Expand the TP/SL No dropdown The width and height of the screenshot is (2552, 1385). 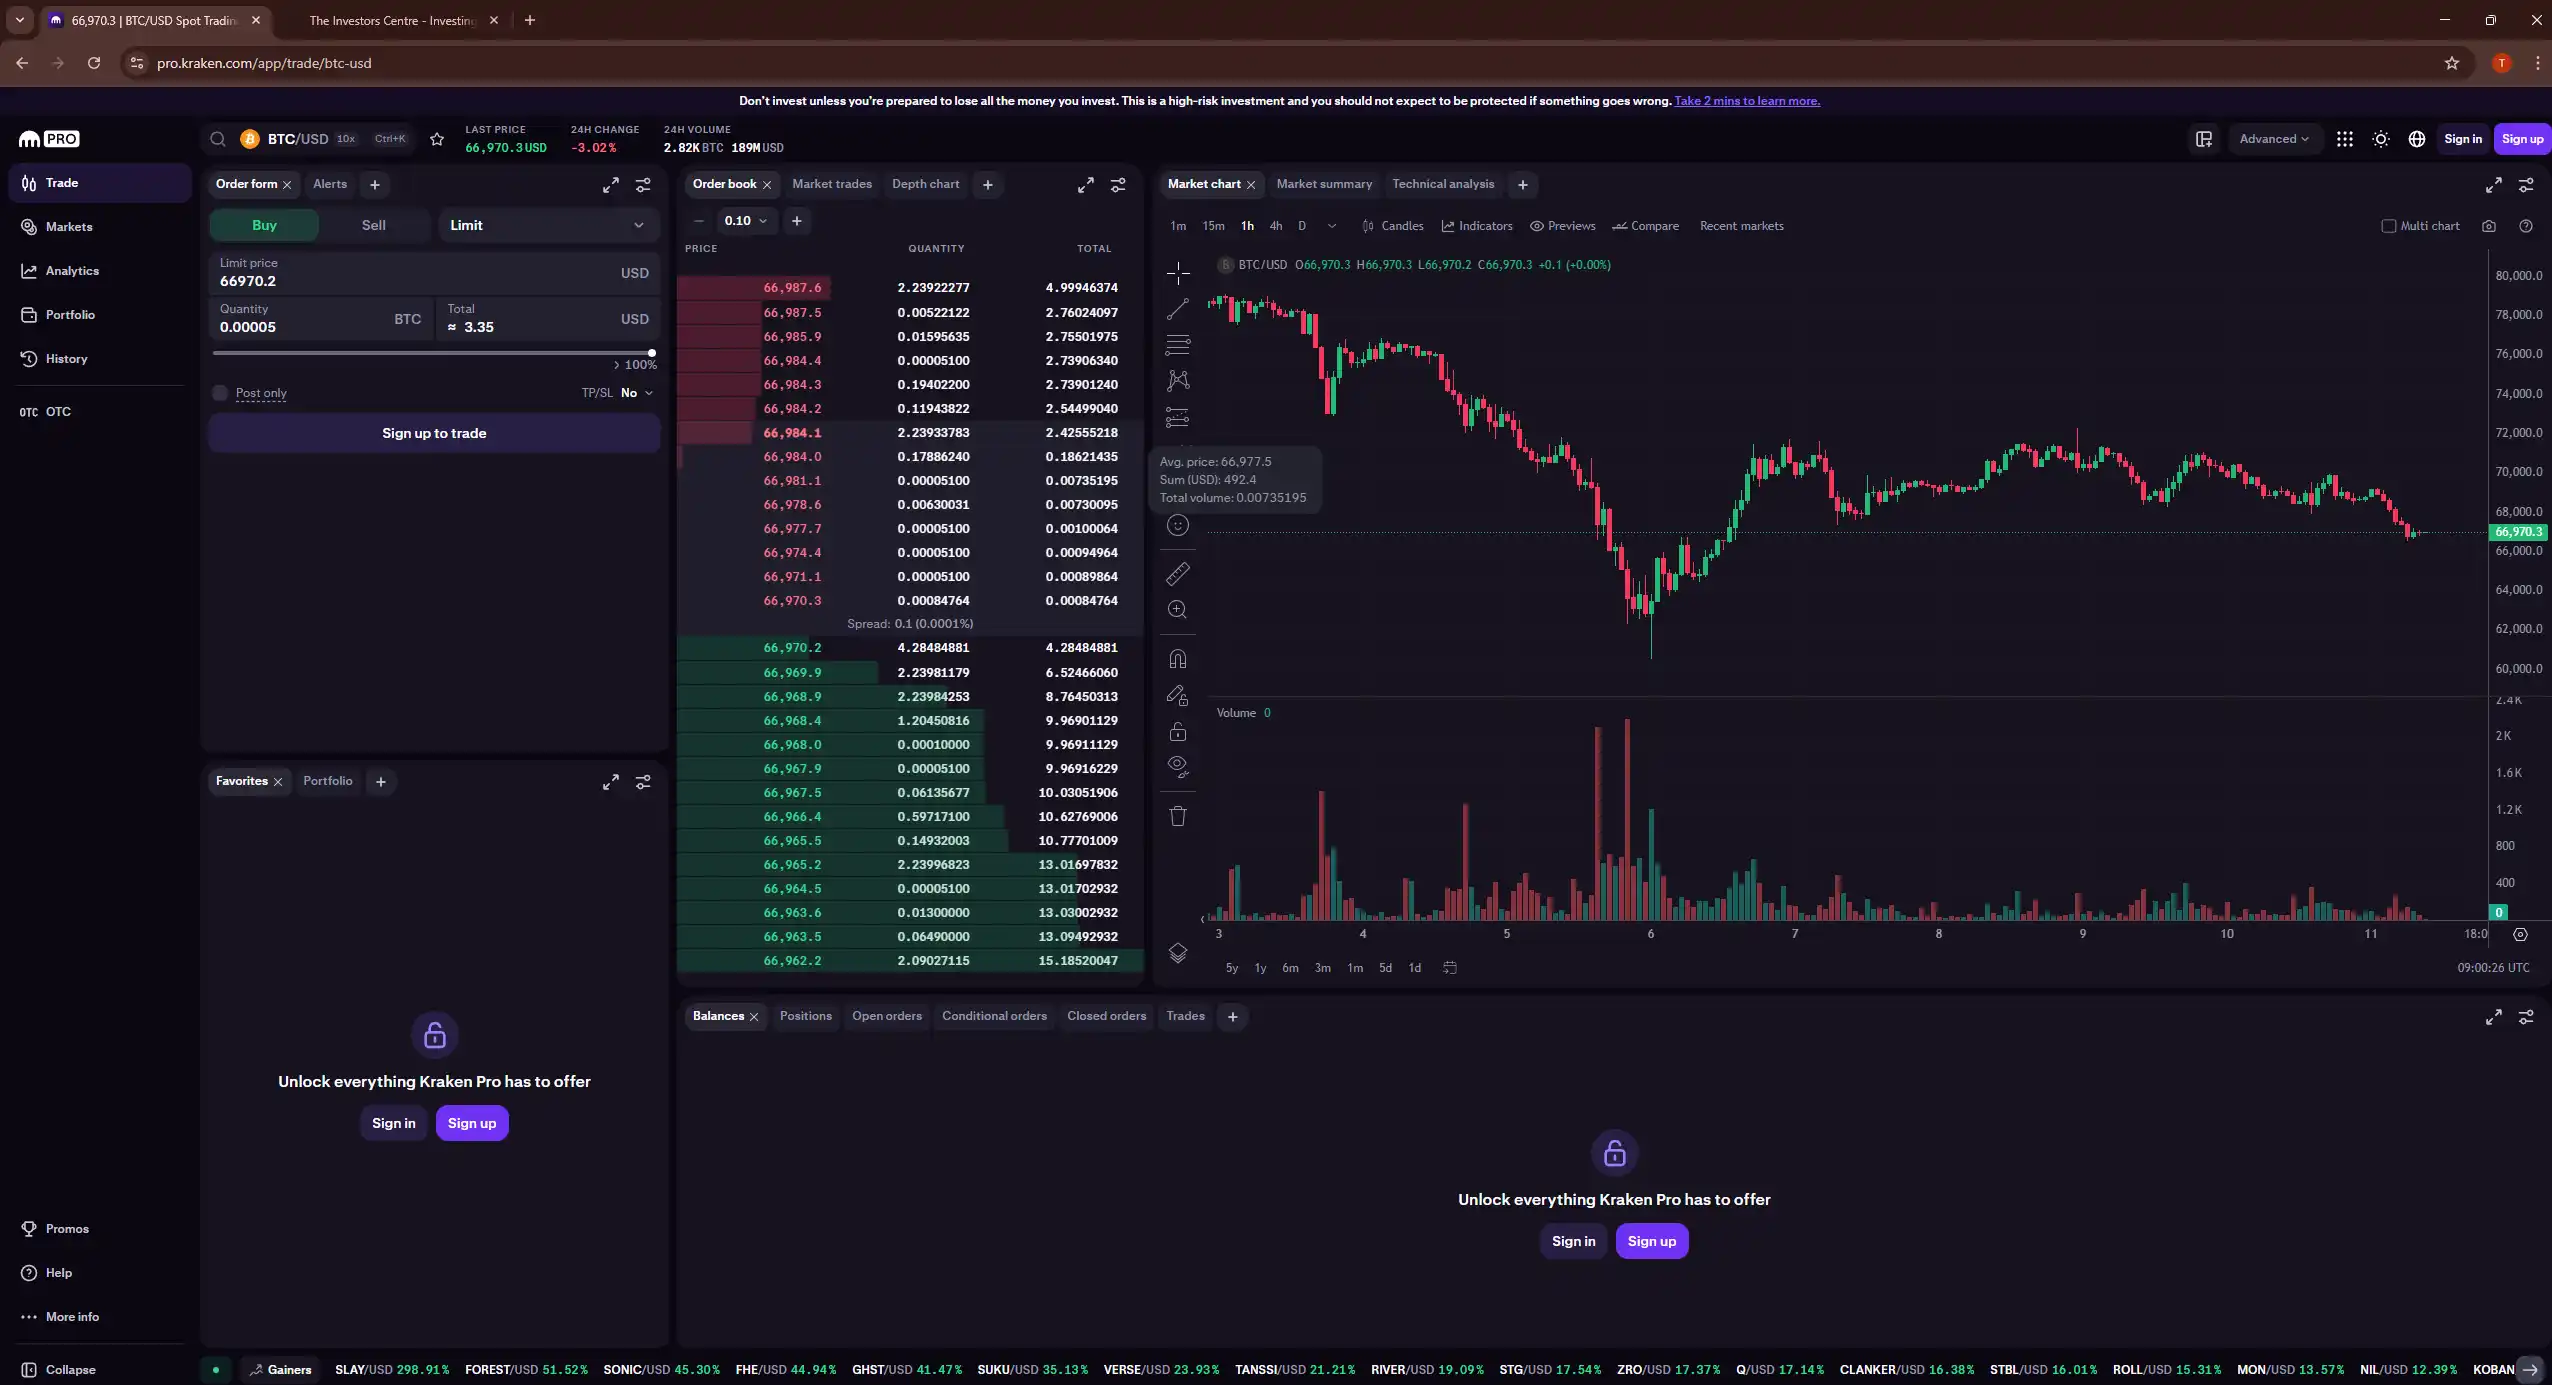pos(637,393)
